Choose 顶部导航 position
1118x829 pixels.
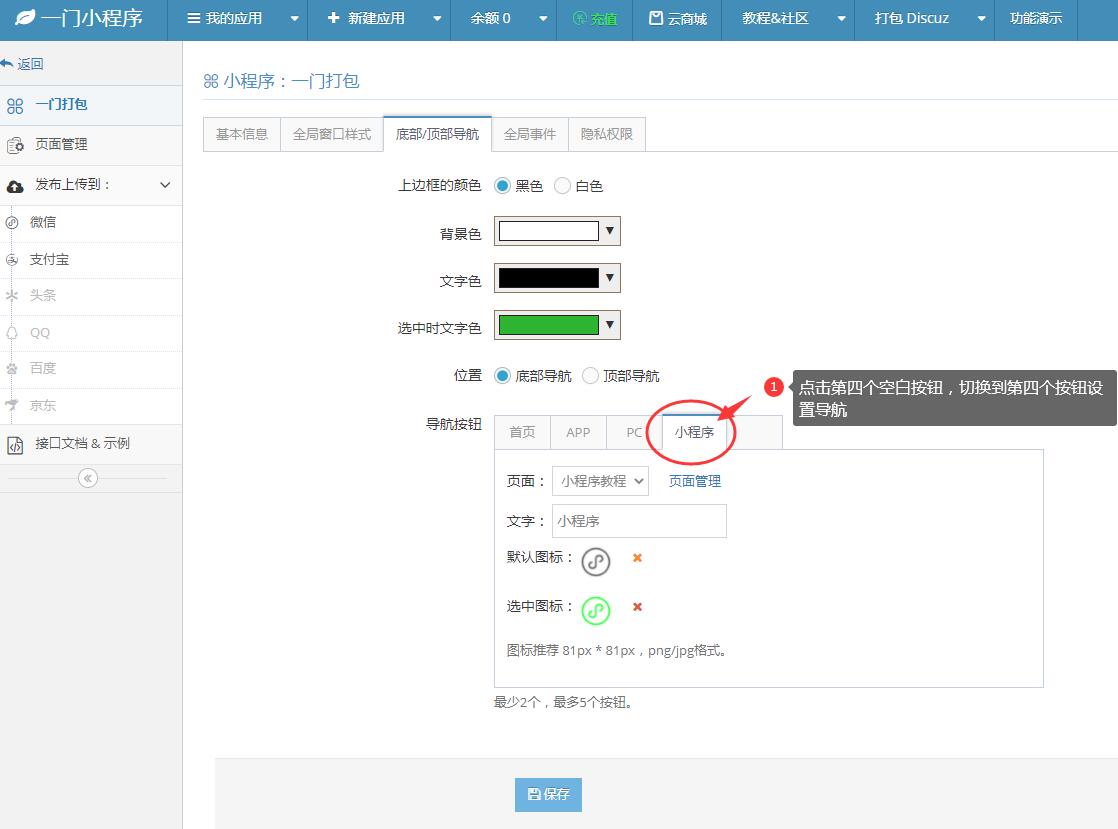pos(590,376)
